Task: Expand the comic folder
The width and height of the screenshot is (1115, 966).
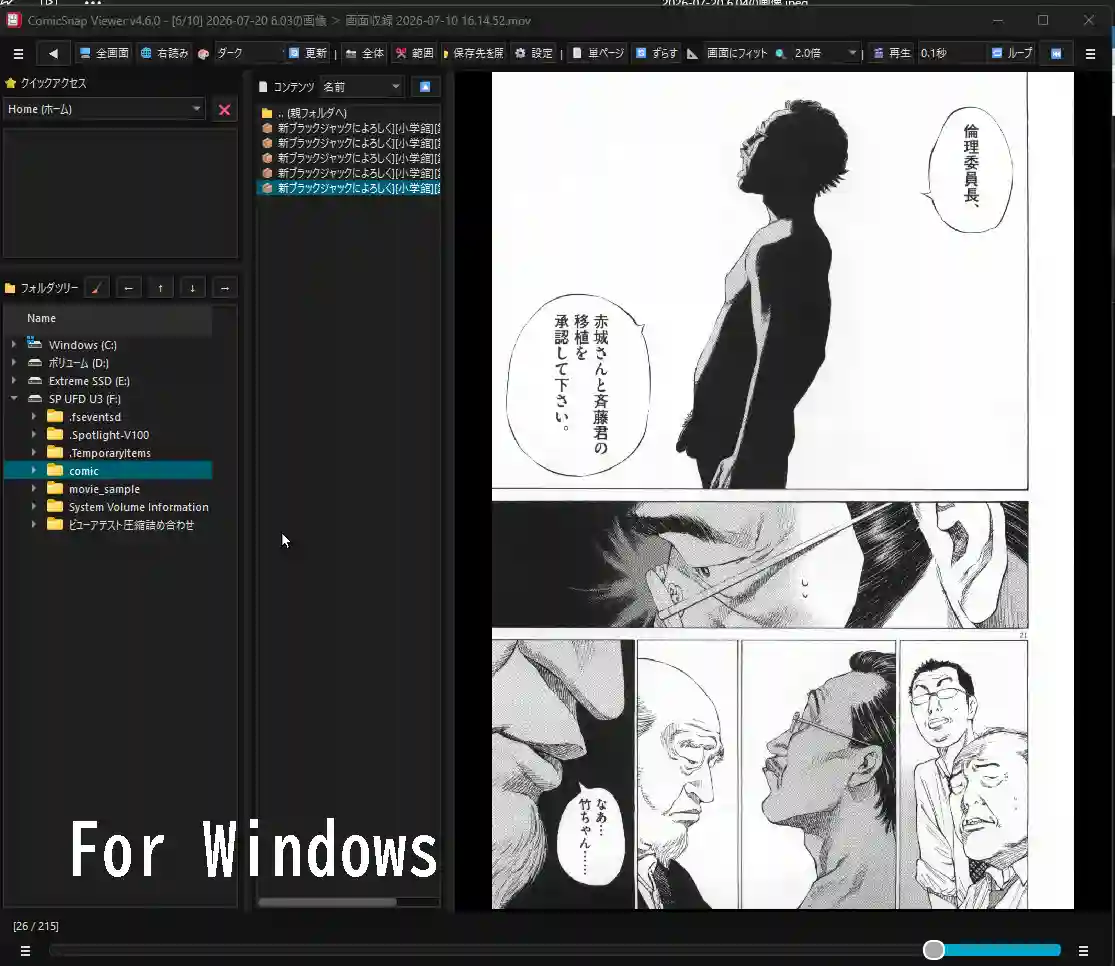Action: pos(33,470)
